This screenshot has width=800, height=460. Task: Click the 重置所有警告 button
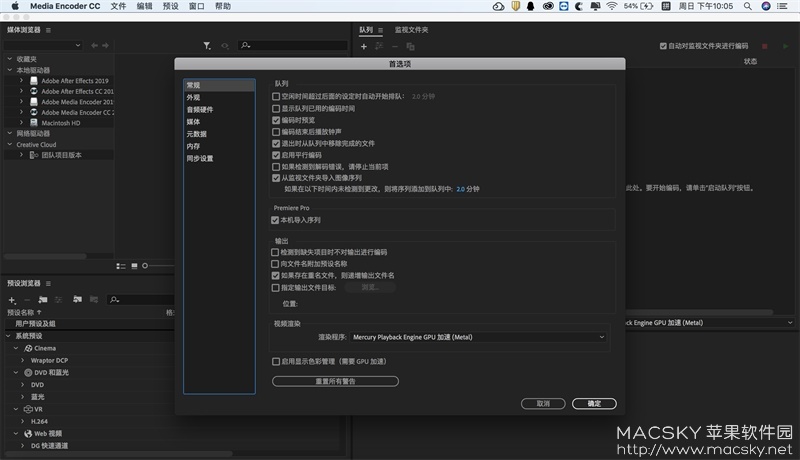tap(335, 381)
